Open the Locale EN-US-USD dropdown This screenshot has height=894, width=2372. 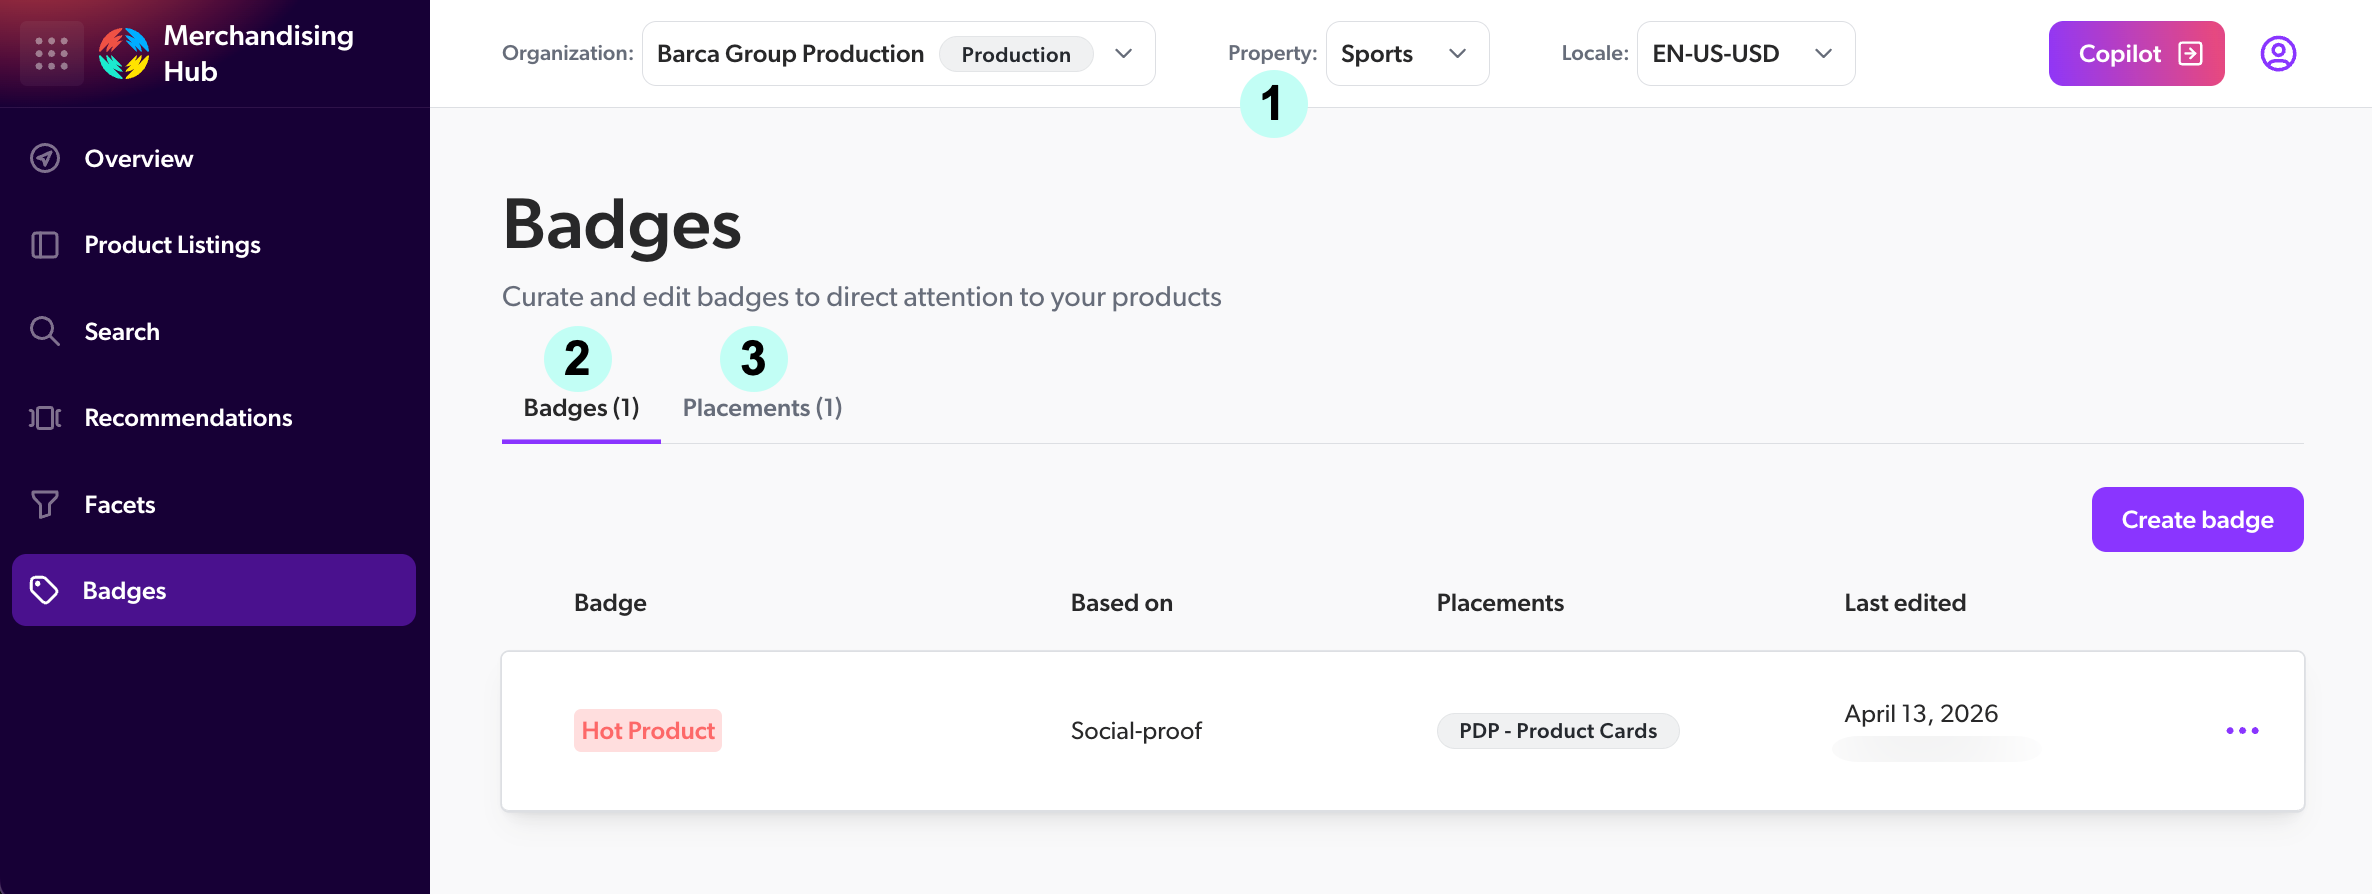coord(1745,54)
